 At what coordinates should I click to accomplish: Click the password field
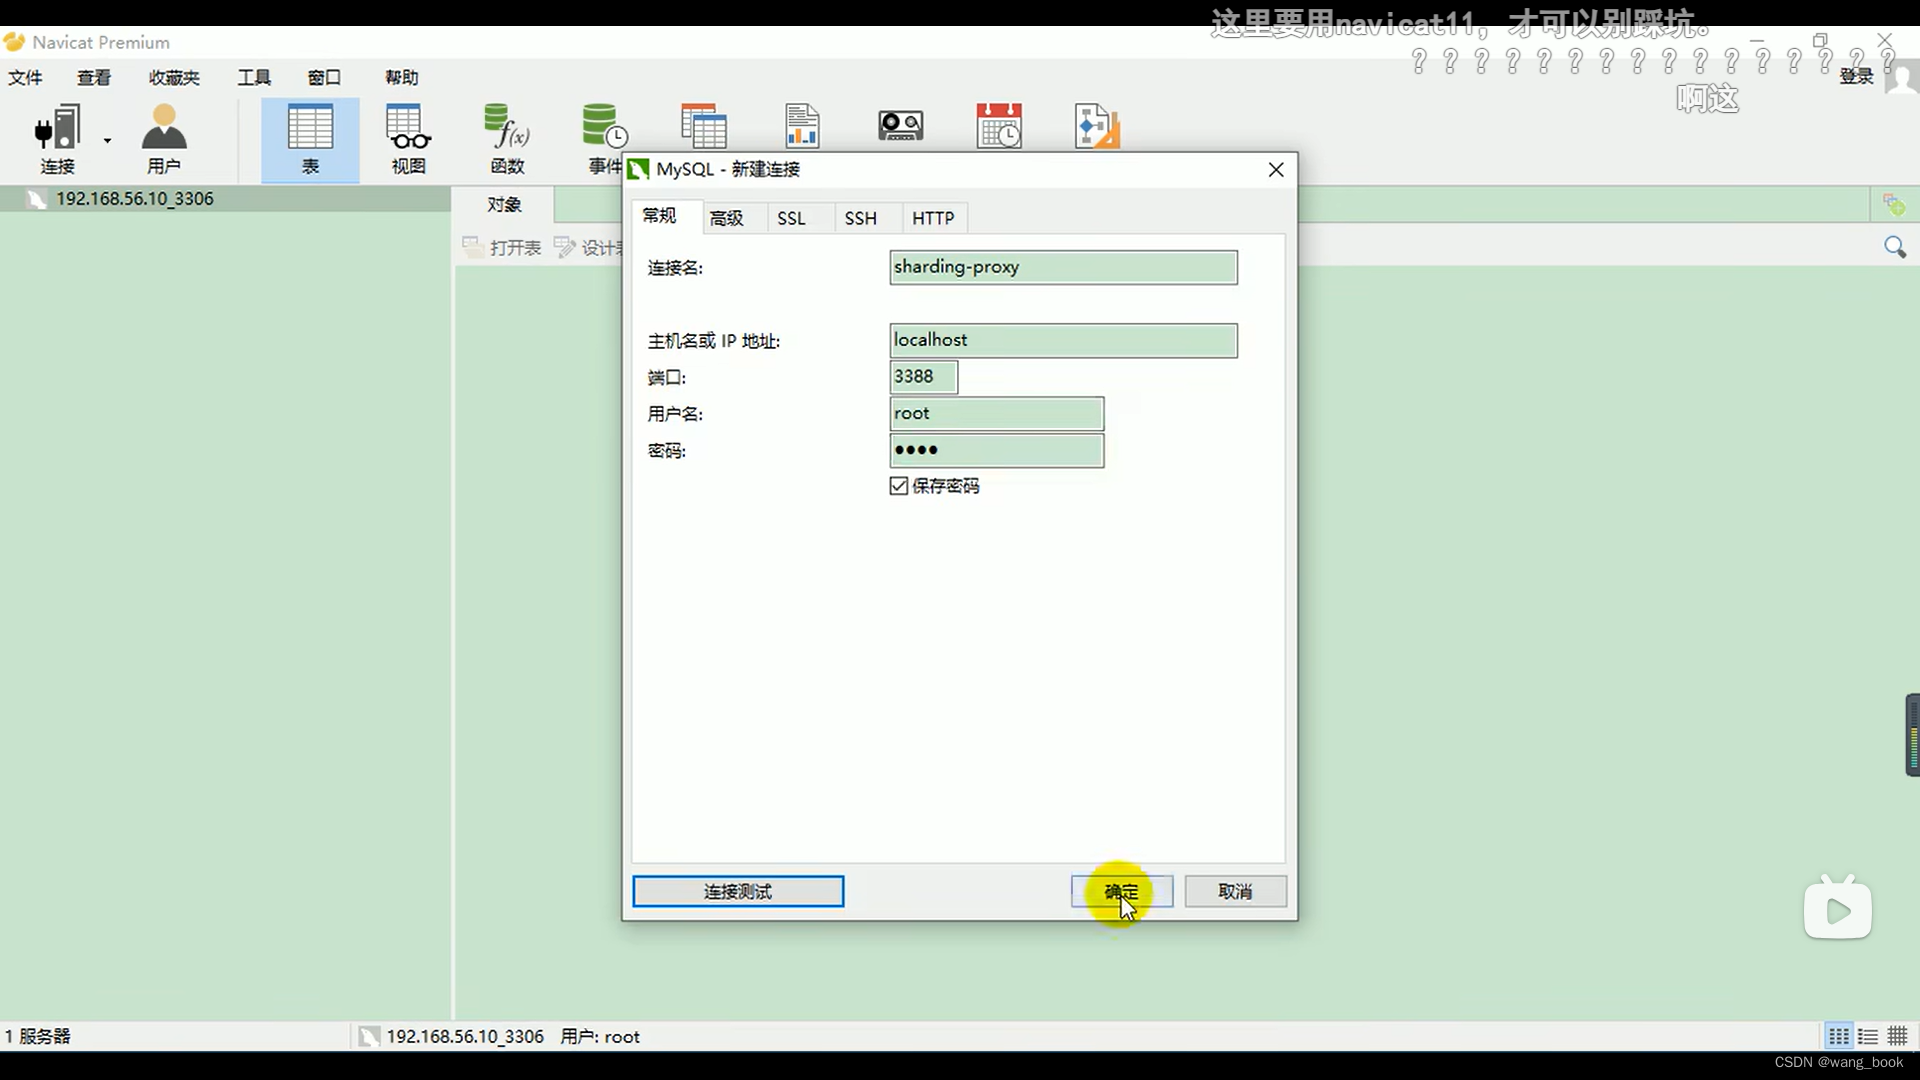[x=996, y=450]
